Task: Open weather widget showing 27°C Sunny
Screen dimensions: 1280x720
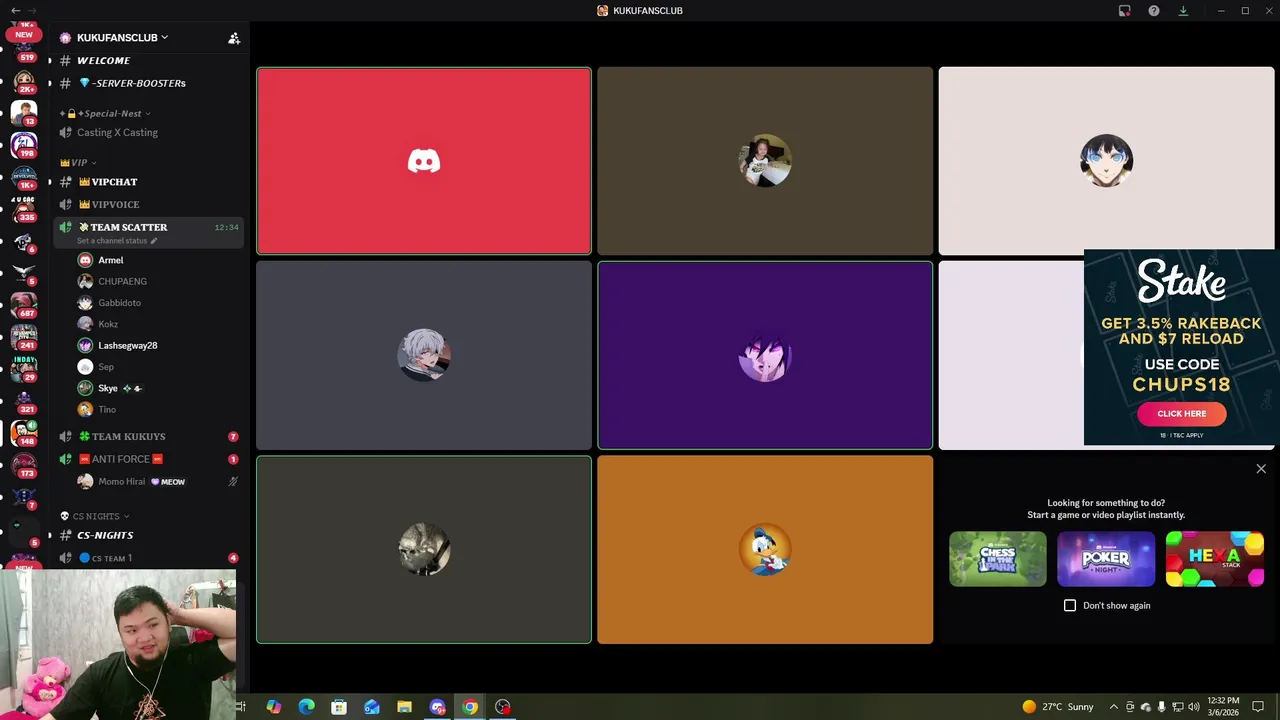Action: (1058, 707)
